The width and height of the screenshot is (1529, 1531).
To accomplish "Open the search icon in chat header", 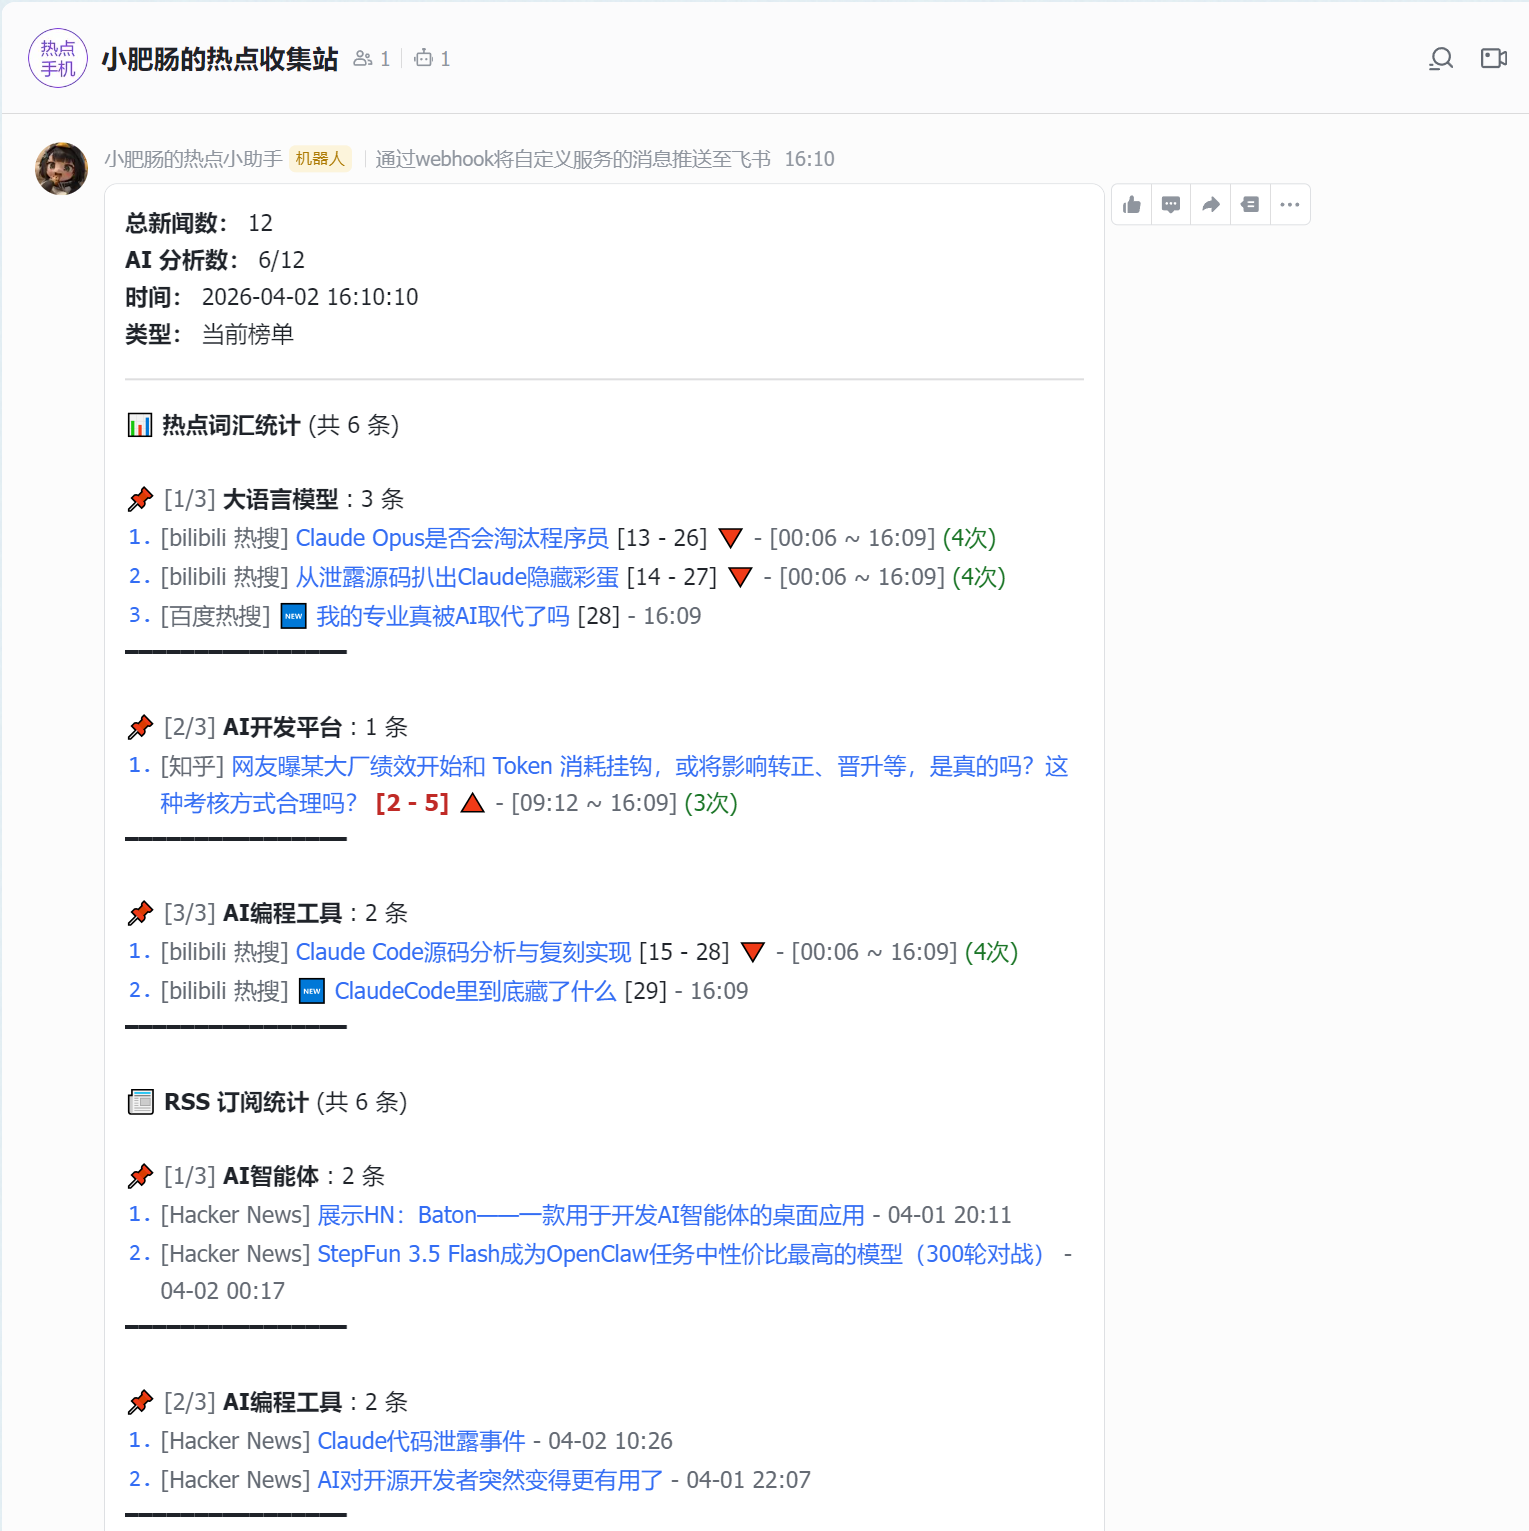I will [x=1440, y=59].
